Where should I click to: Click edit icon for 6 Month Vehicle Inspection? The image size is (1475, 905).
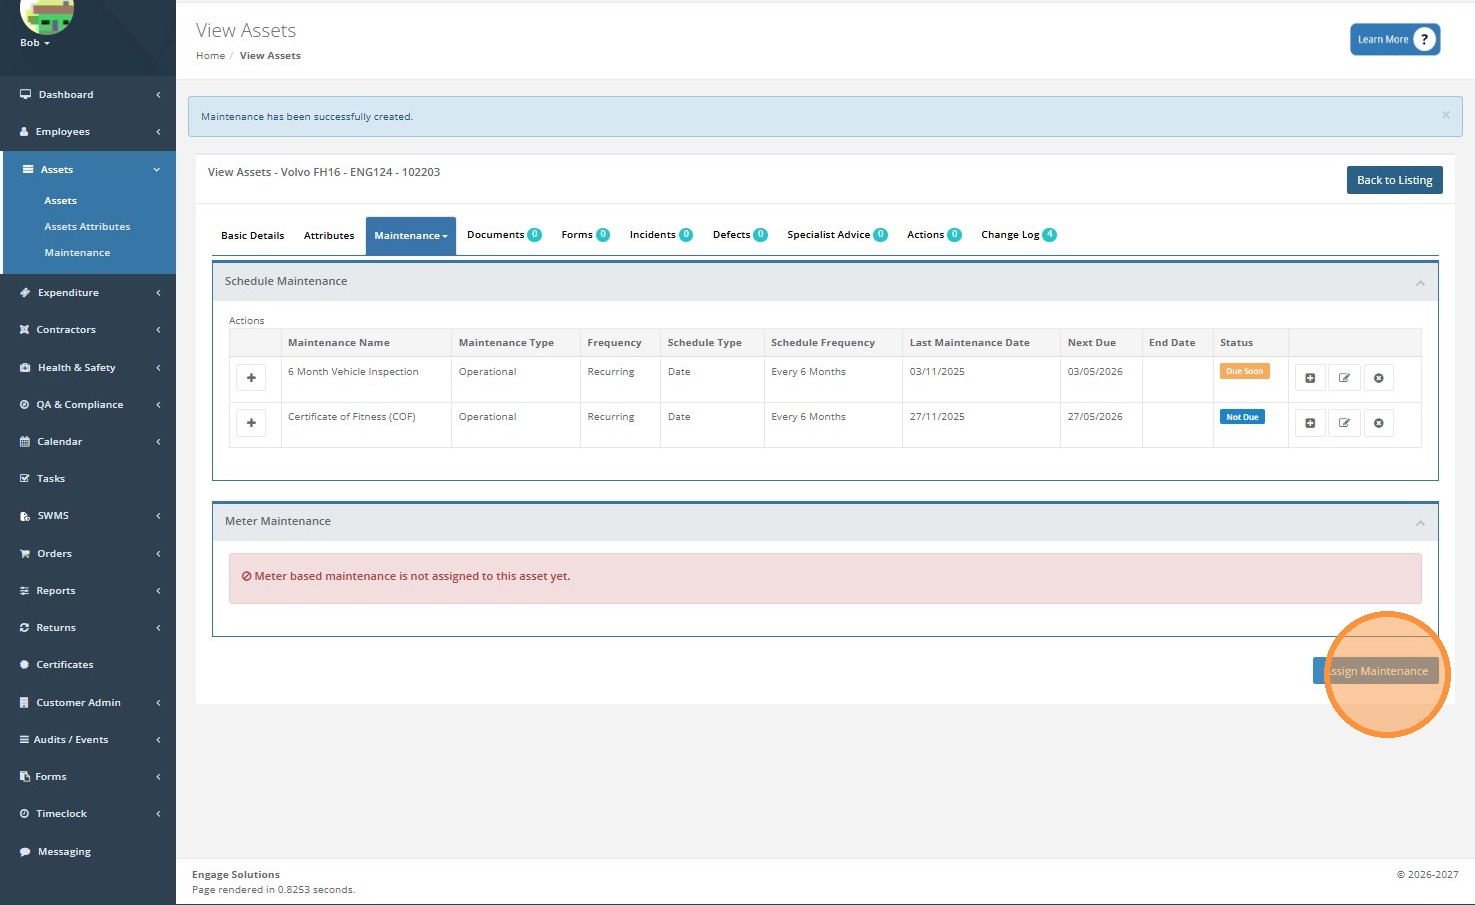pos(1344,378)
